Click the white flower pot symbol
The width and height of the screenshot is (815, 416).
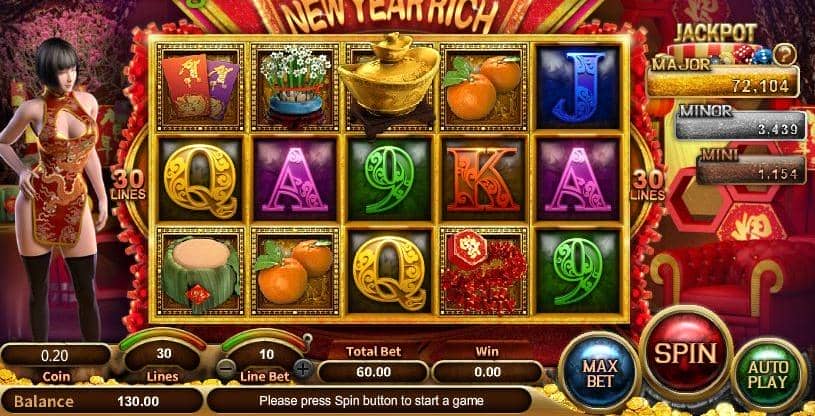pos(295,87)
